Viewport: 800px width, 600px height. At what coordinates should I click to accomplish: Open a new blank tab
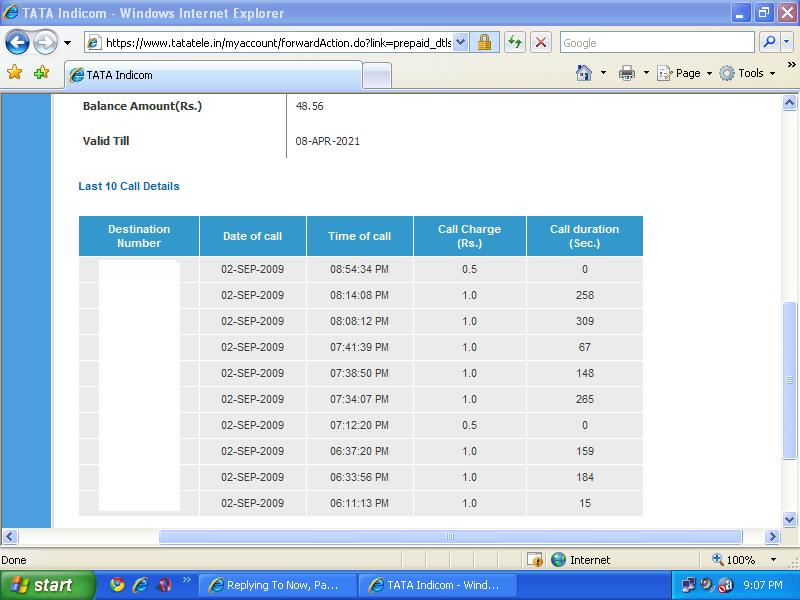tap(377, 76)
